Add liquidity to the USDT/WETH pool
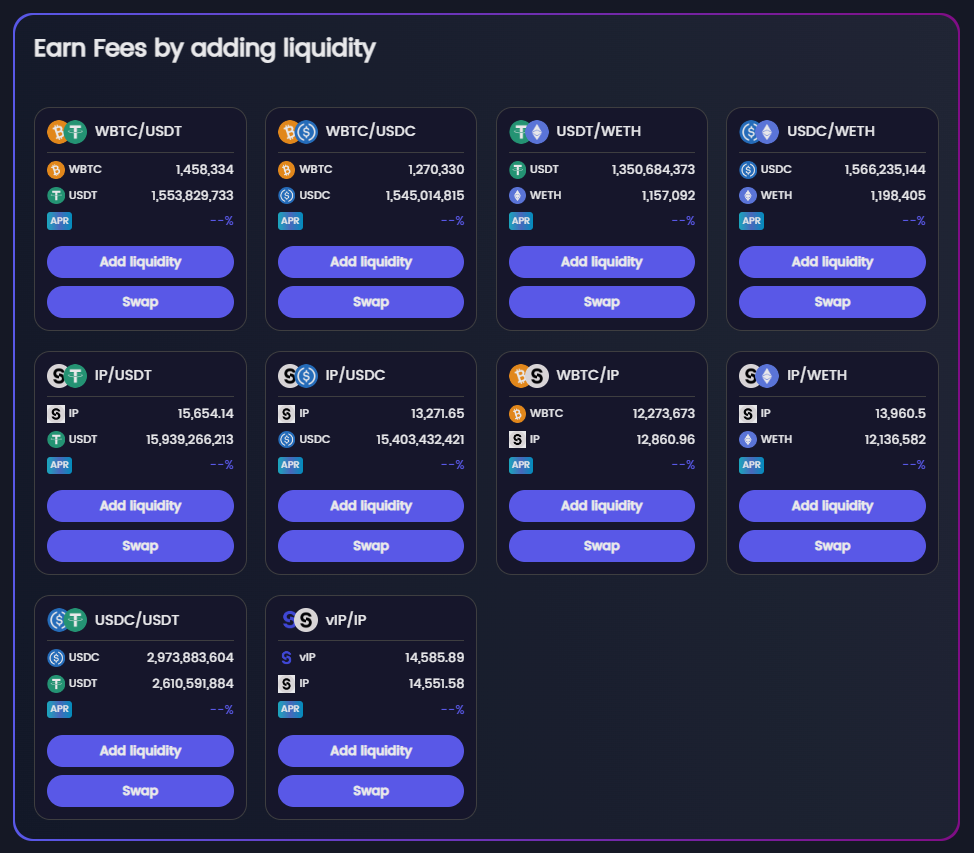 [x=602, y=262]
